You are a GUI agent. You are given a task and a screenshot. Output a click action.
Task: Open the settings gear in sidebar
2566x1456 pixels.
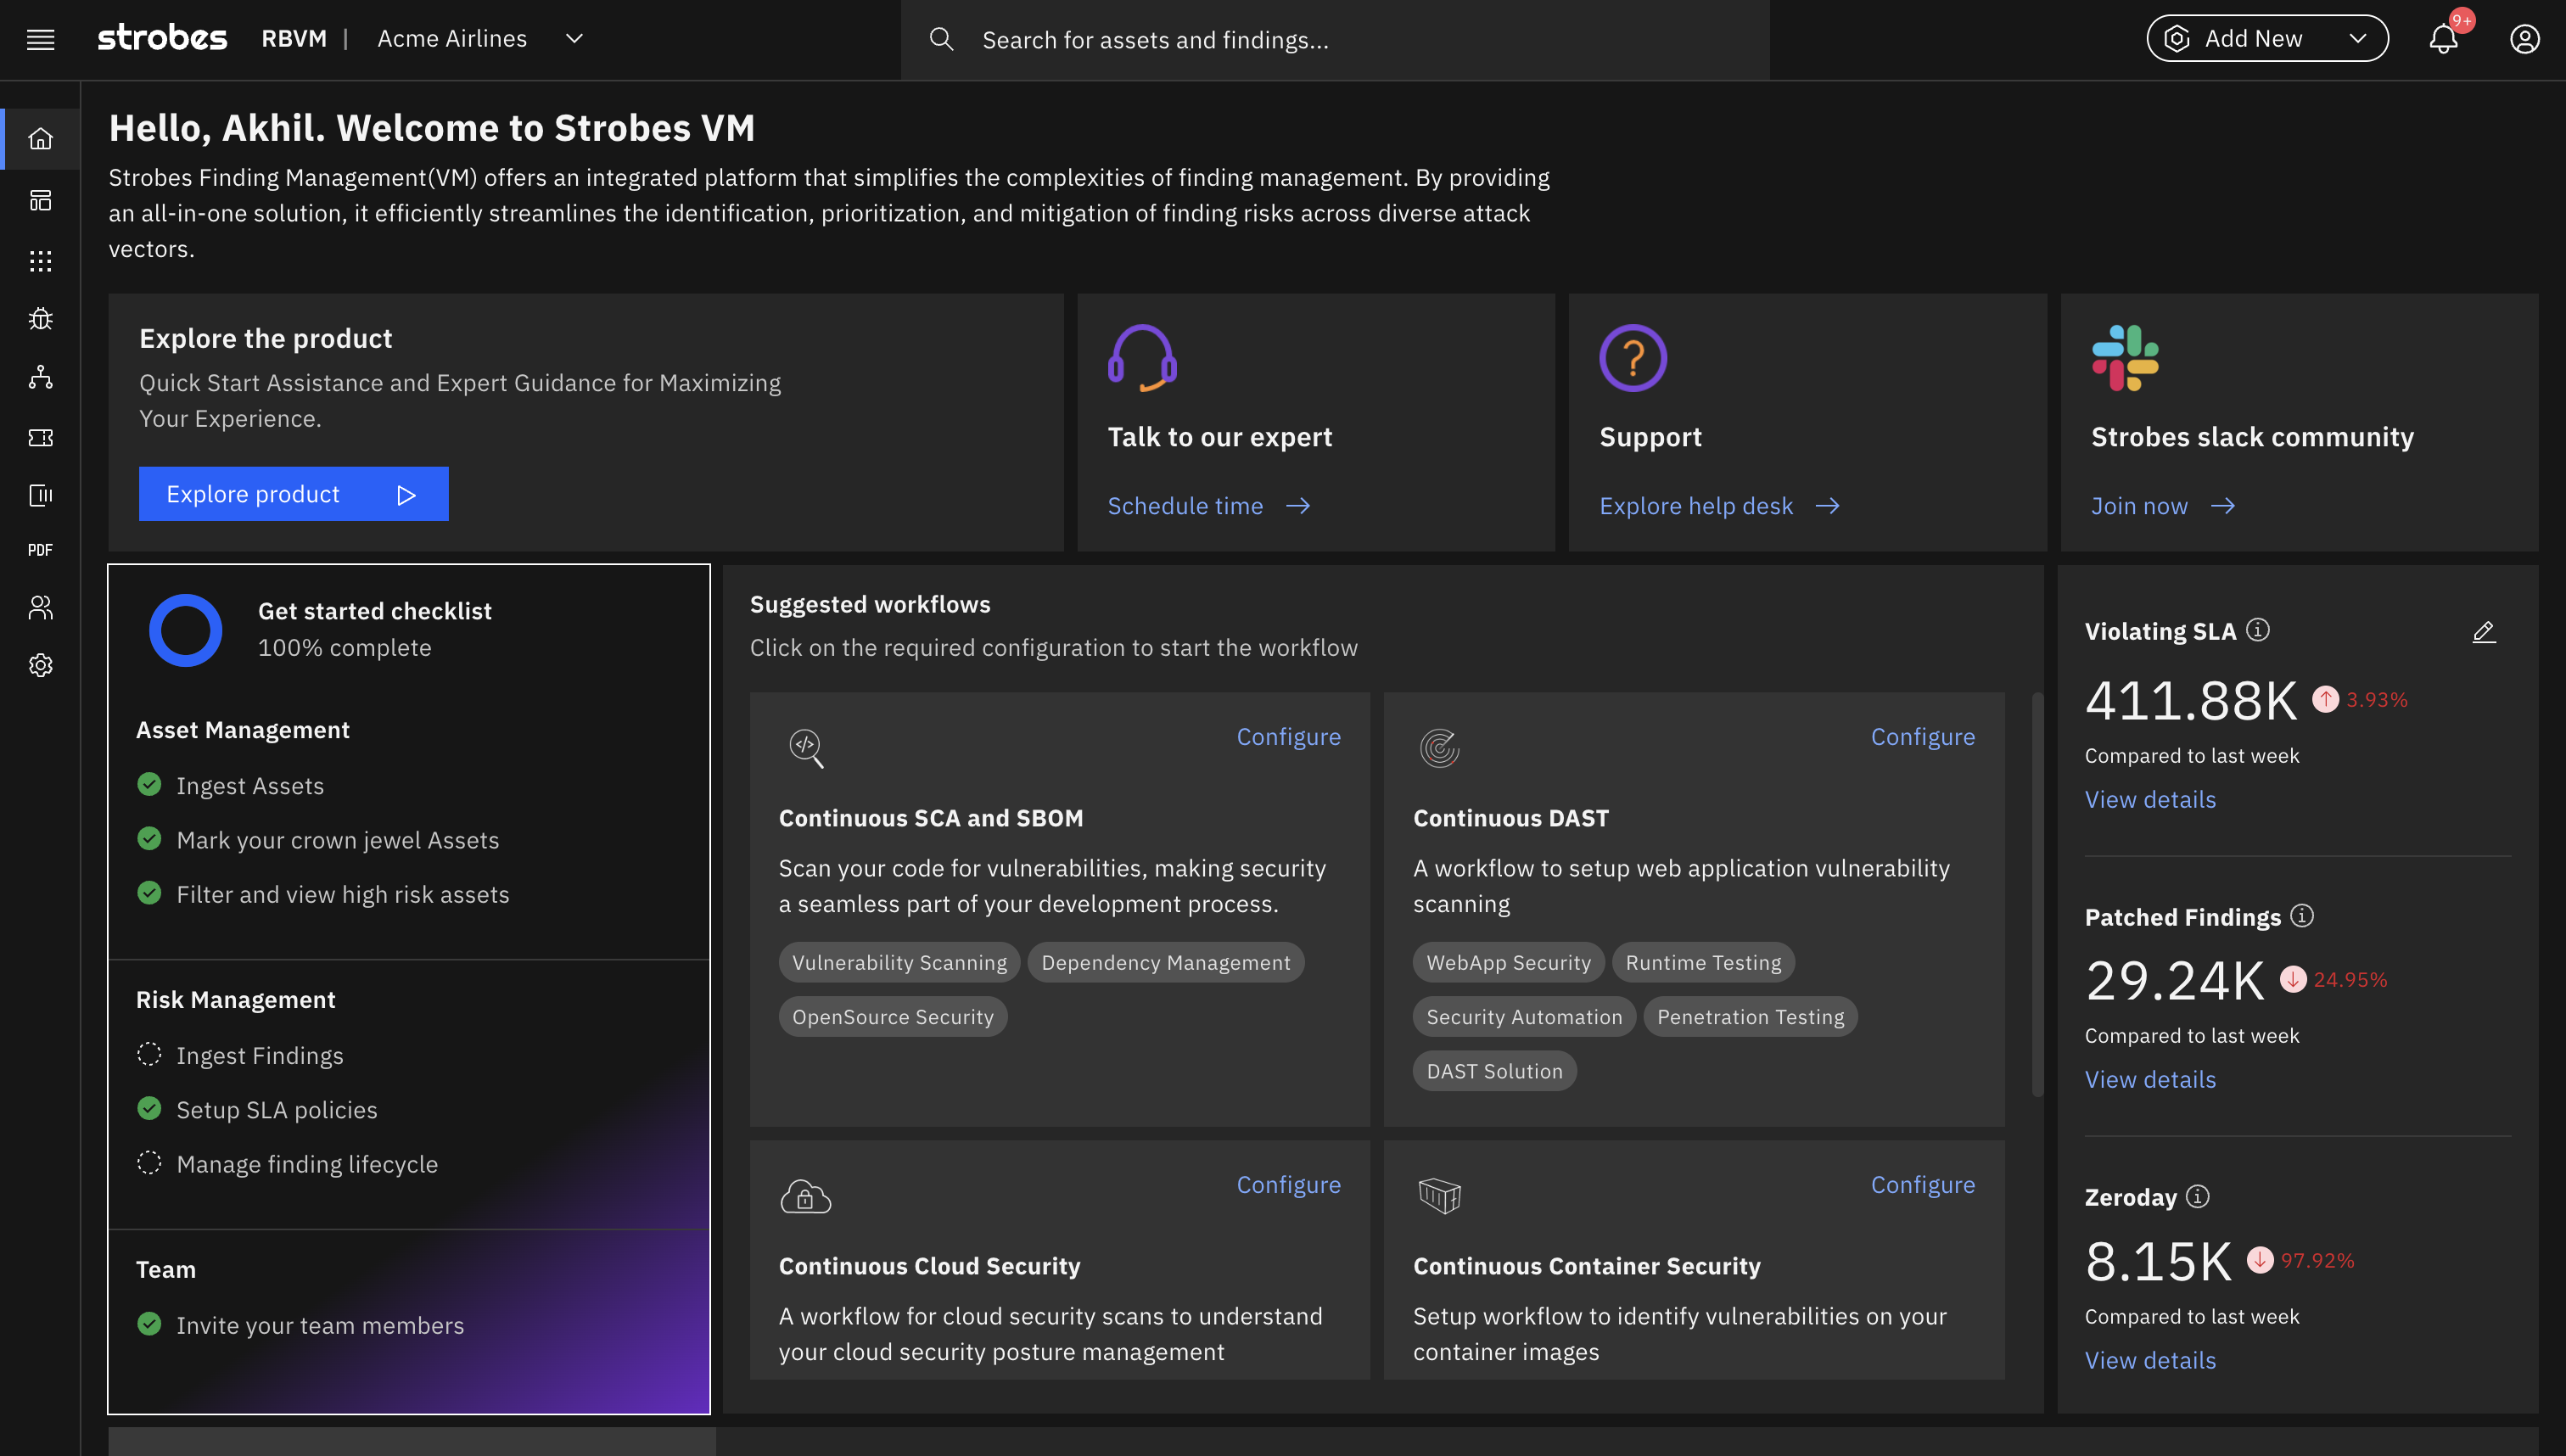point(40,665)
